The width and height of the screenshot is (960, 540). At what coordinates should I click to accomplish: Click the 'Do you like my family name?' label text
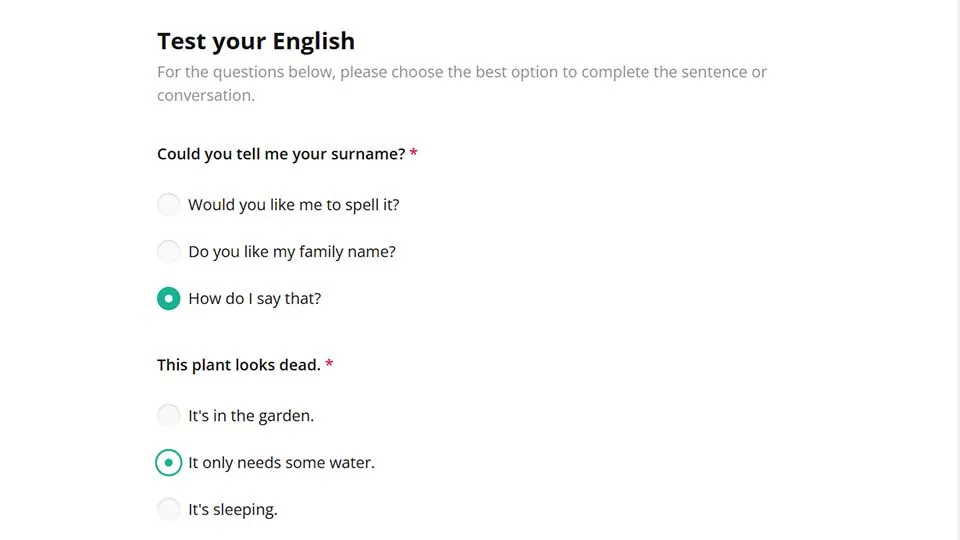pyautogui.click(x=292, y=252)
